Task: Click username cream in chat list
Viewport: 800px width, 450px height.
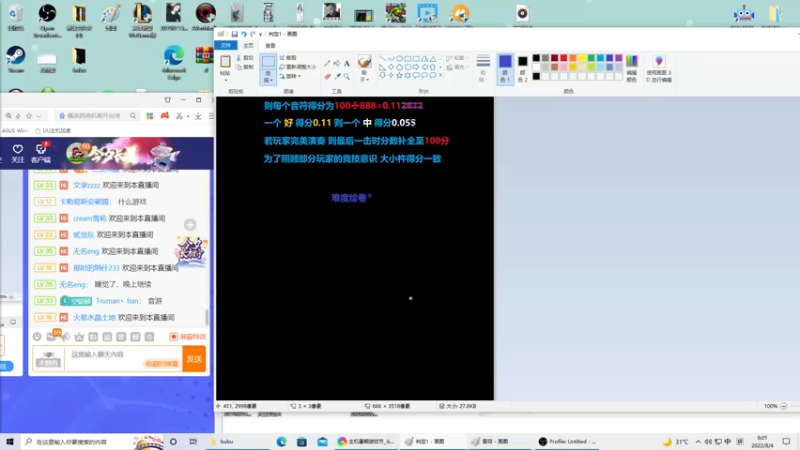Action: tap(89, 218)
